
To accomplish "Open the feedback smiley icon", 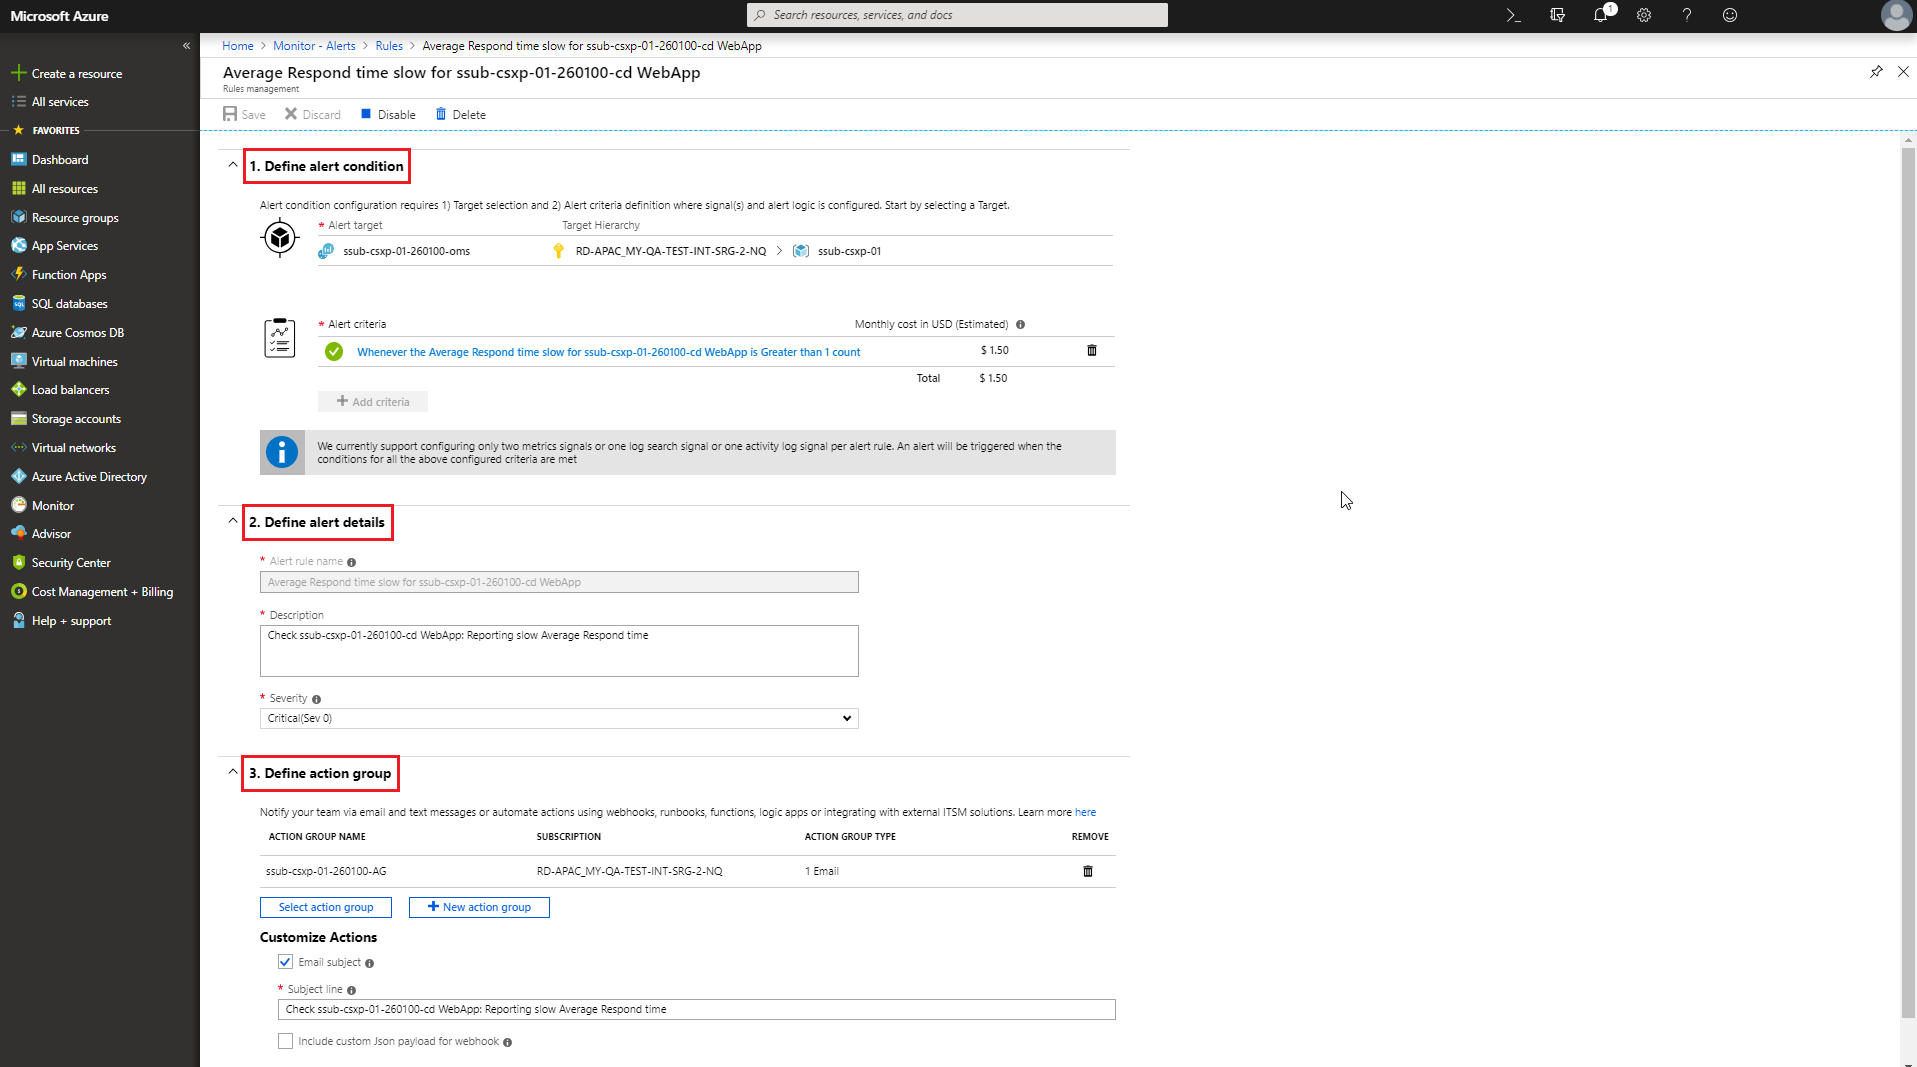I will (1729, 15).
